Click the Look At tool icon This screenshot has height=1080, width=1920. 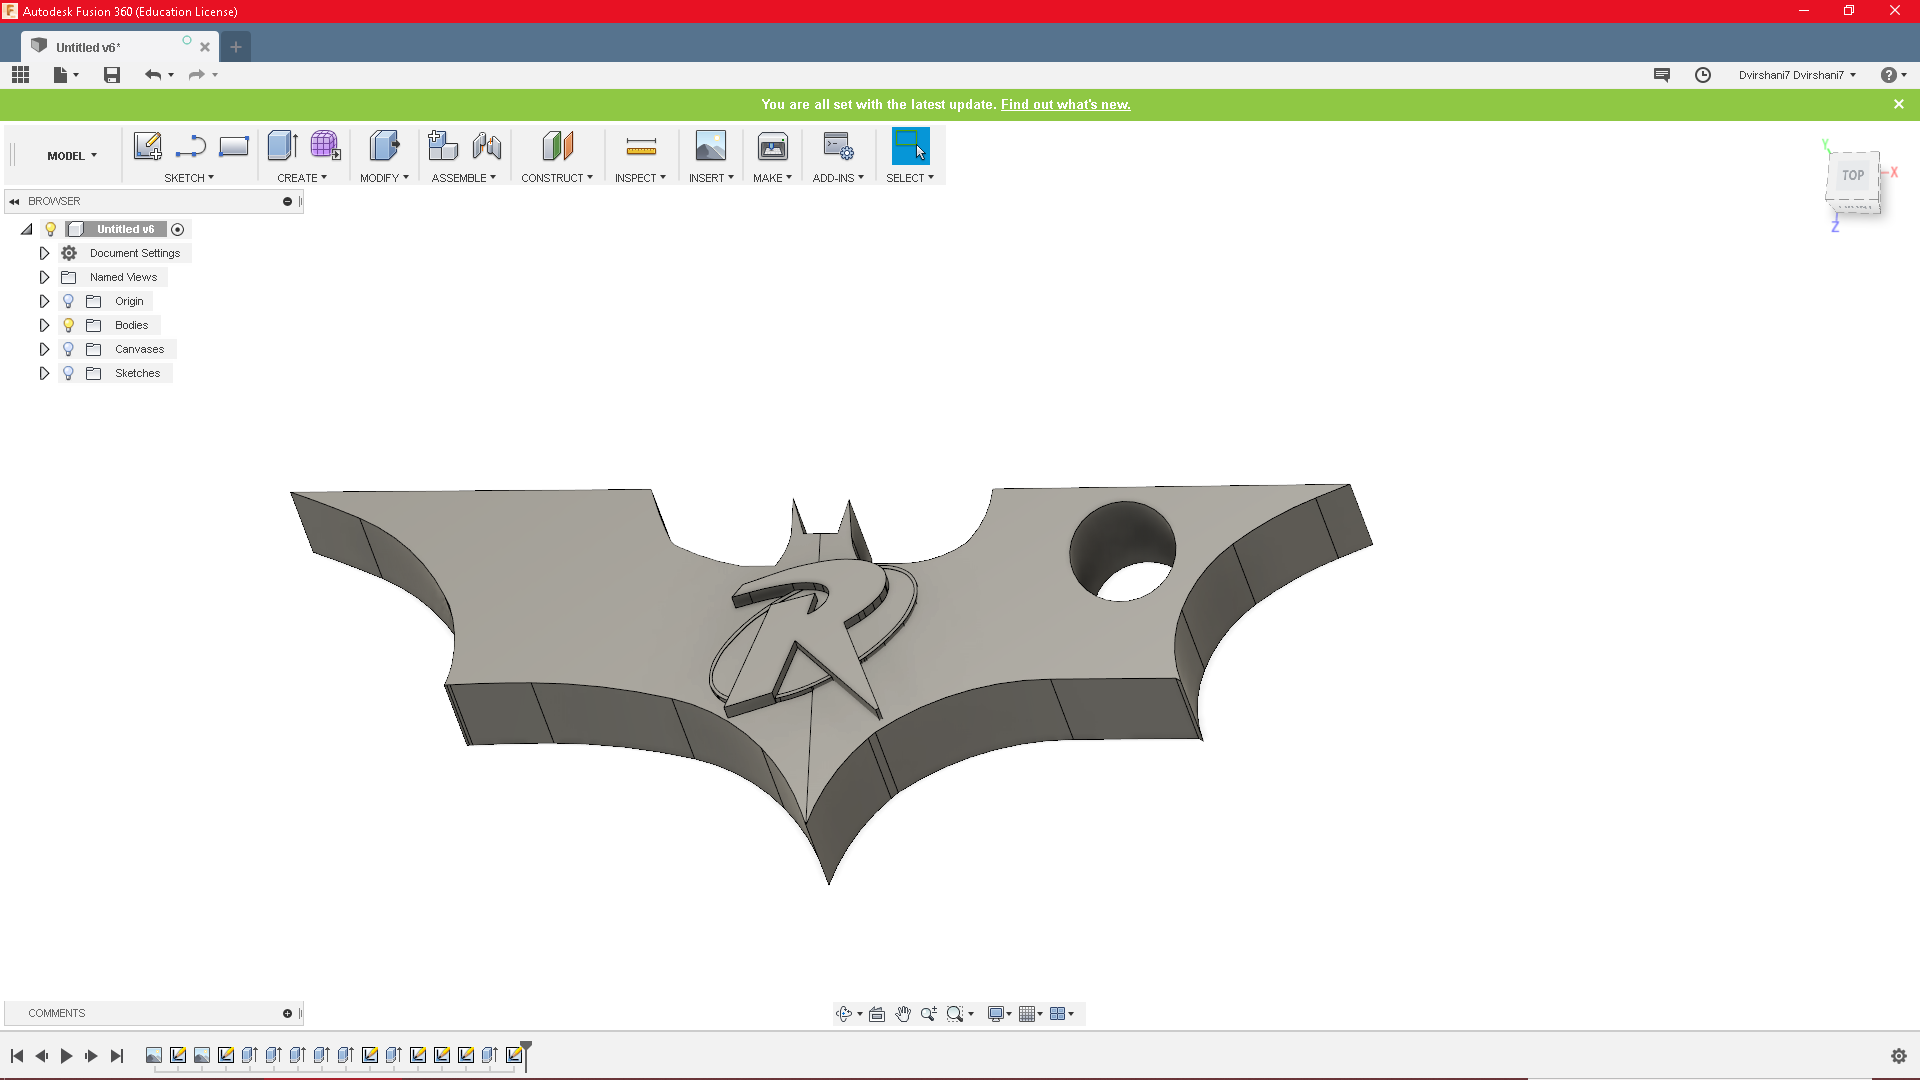pos(877,1014)
